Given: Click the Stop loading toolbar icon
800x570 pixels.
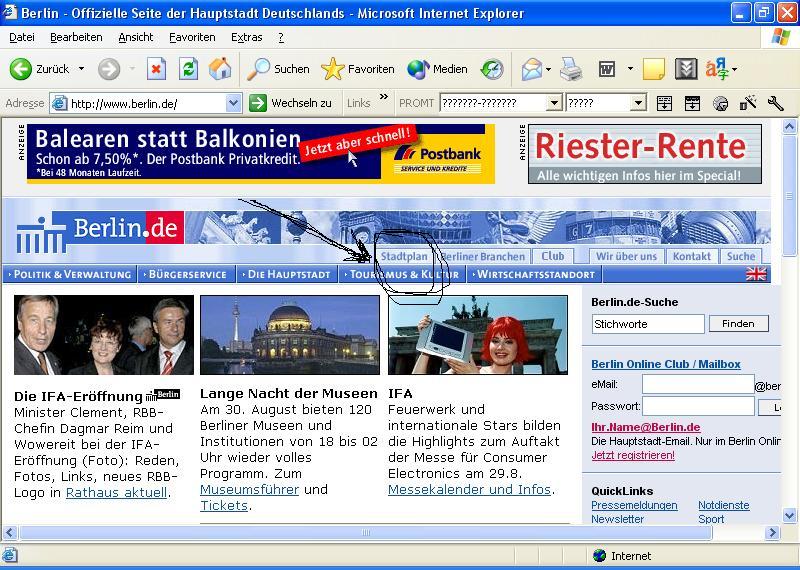Looking at the screenshot, I should (156, 69).
